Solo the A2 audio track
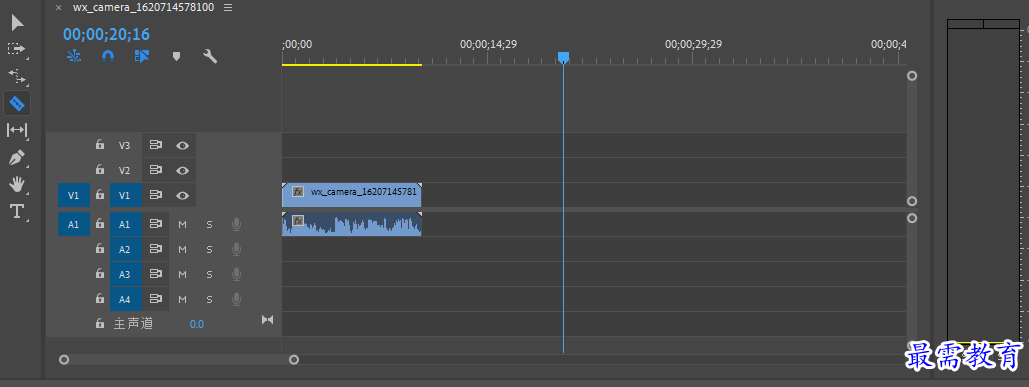Viewport: 1029px width, 387px height. click(x=209, y=249)
